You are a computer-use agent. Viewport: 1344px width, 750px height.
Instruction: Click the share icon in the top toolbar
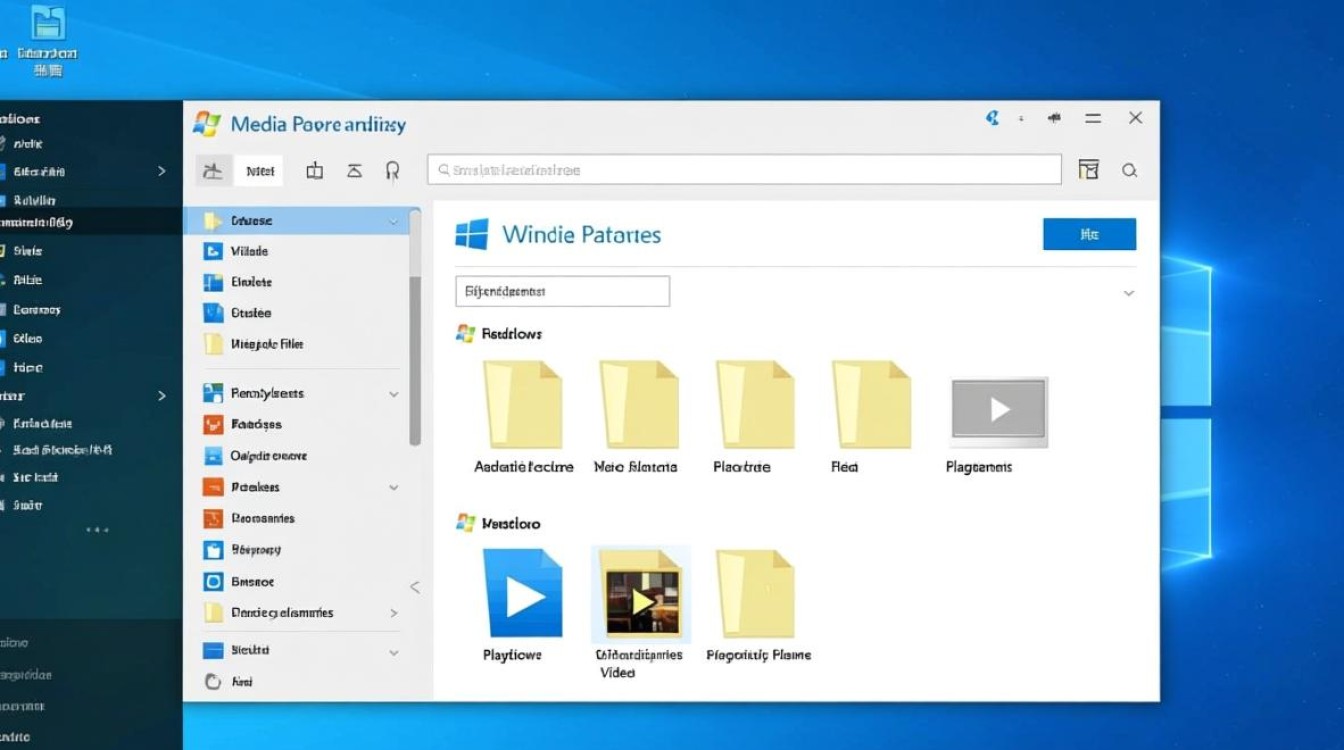(x=314, y=170)
